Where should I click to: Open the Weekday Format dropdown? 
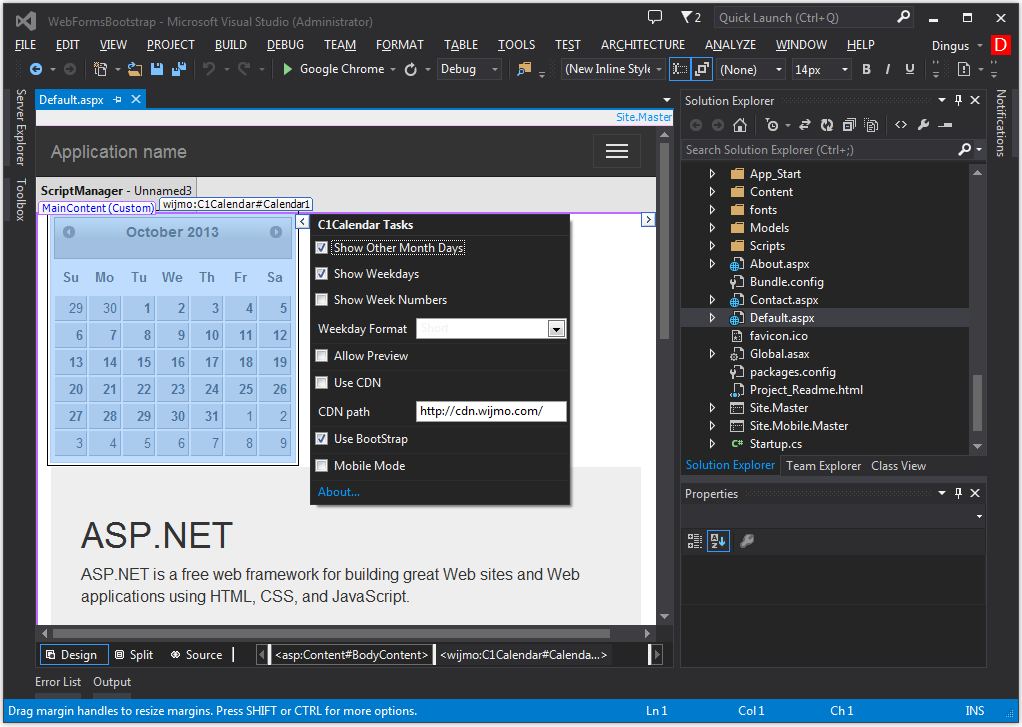[556, 329]
